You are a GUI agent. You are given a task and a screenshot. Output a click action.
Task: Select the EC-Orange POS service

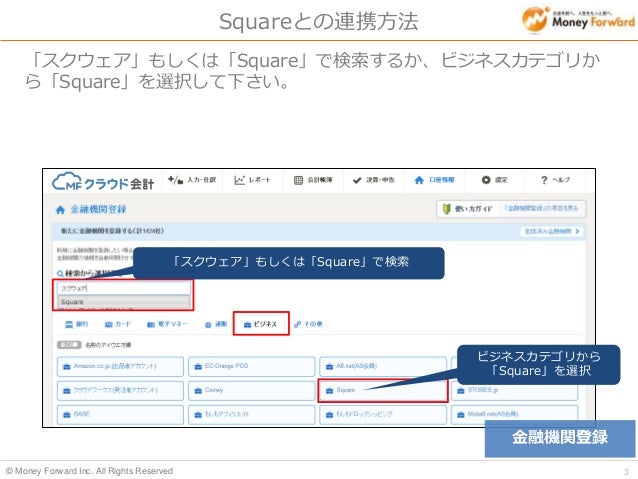click(x=251, y=366)
